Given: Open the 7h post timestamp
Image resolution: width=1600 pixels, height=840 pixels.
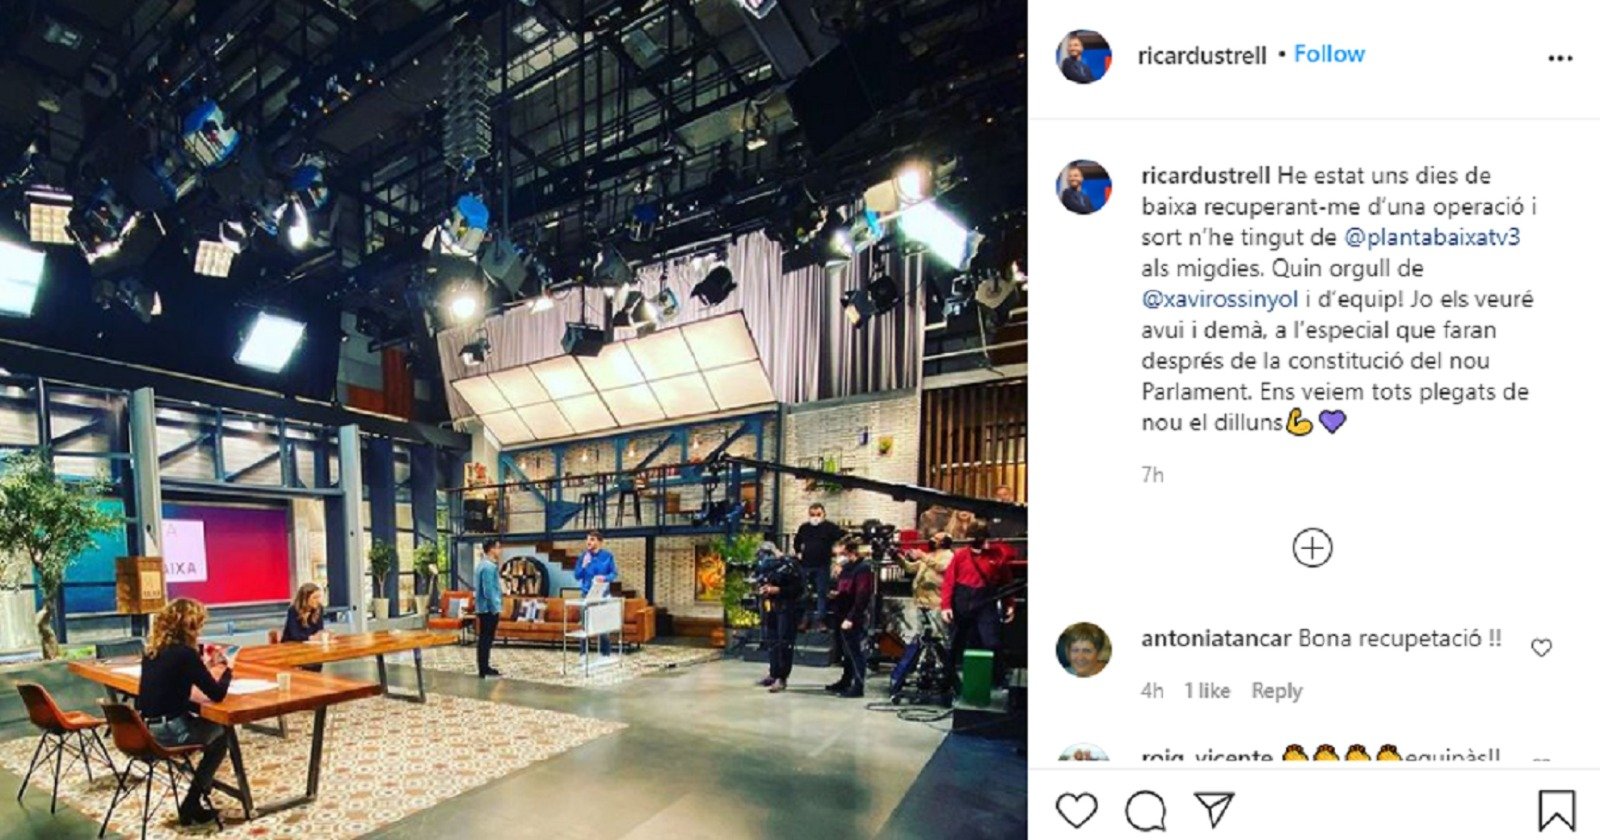Looking at the screenshot, I should pyautogui.click(x=1152, y=475).
